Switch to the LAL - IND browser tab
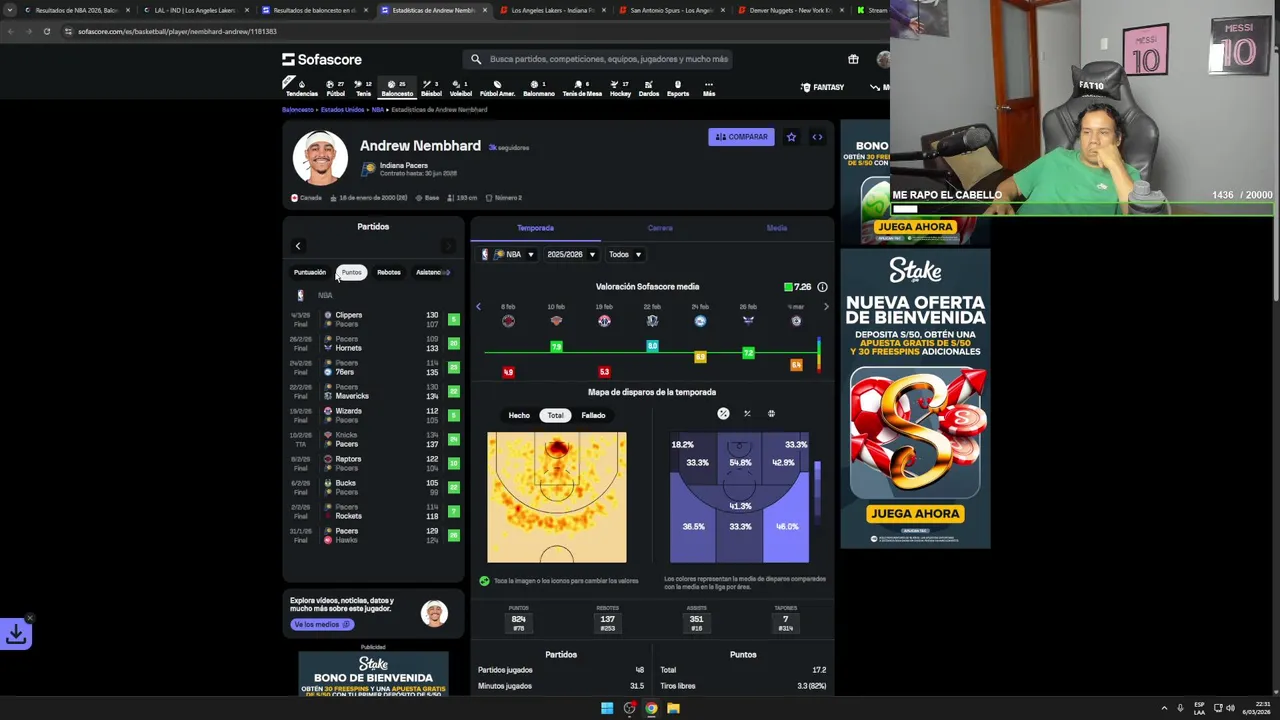Image resolution: width=1280 pixels, height=720 pixels. [x=194, y=10]
